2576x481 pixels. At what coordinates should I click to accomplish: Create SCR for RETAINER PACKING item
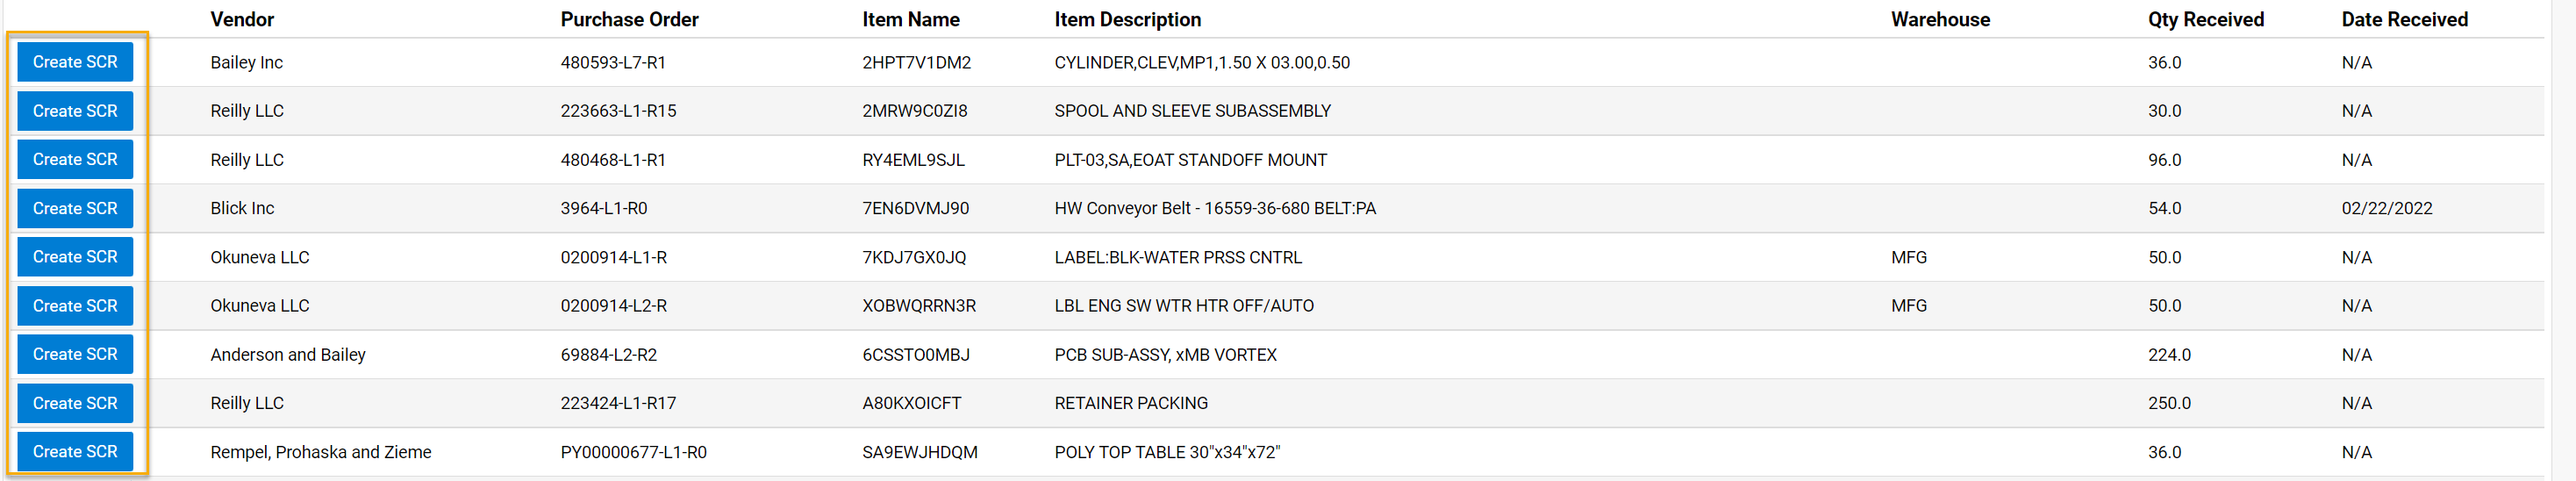pos(75,403)
